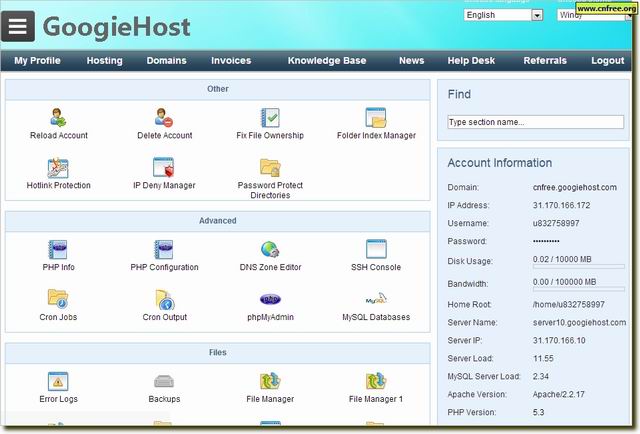
Task: Select server load value 11.55
Action: tap(543, 358)
